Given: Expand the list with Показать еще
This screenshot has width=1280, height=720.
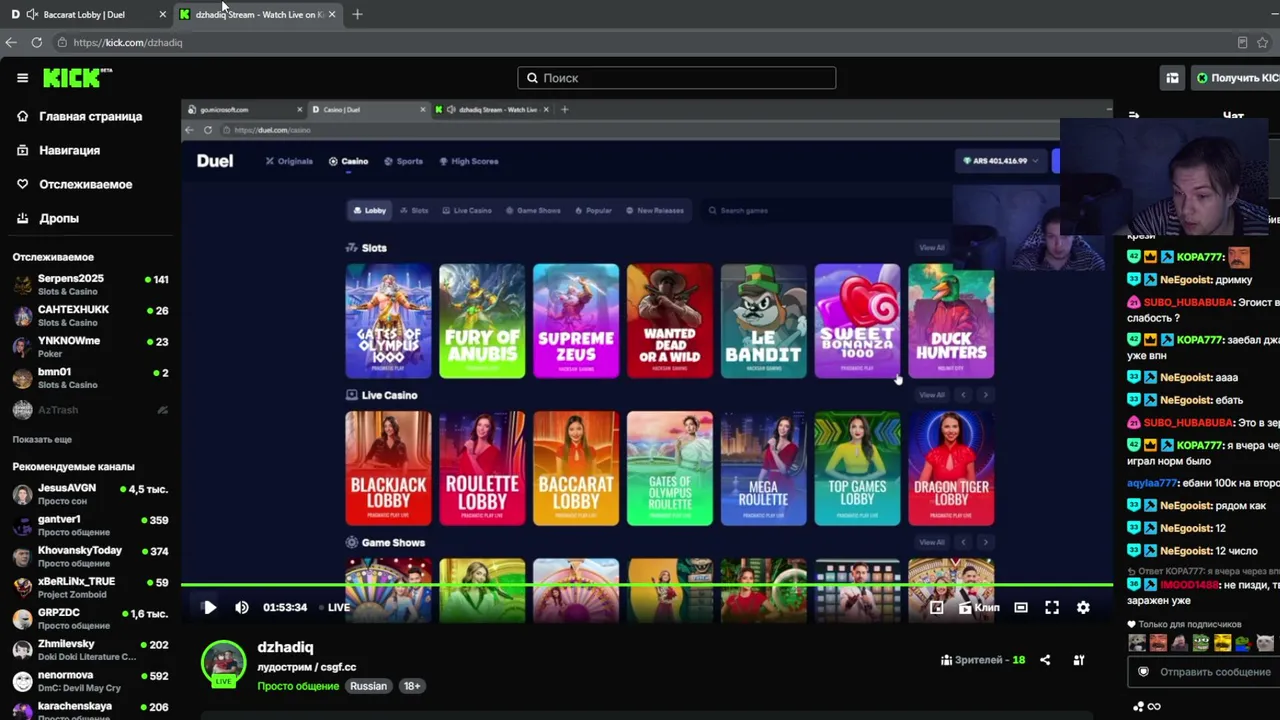Looking at the screenshot, I should pyautogui.click(x=42, y=440).
